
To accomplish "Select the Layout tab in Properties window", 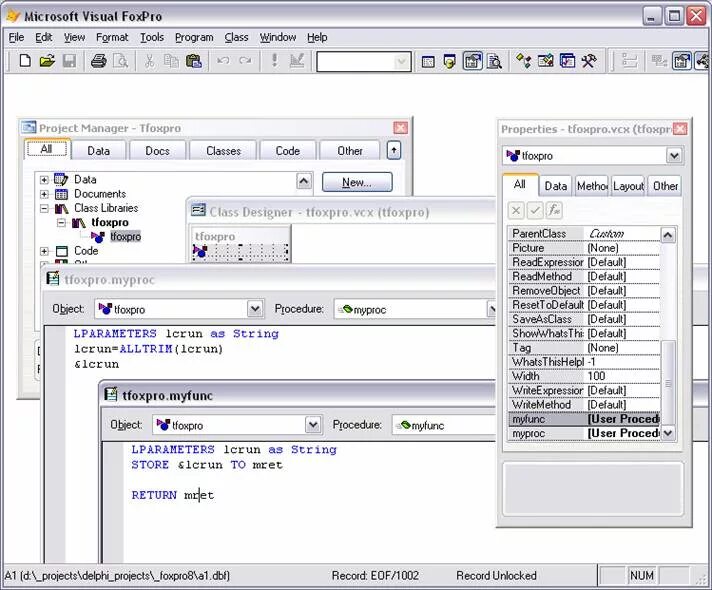I will tap(628, 186).
